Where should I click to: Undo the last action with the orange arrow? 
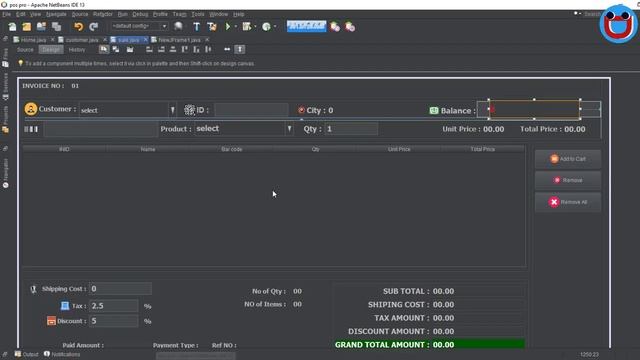[x=78, y=27]
